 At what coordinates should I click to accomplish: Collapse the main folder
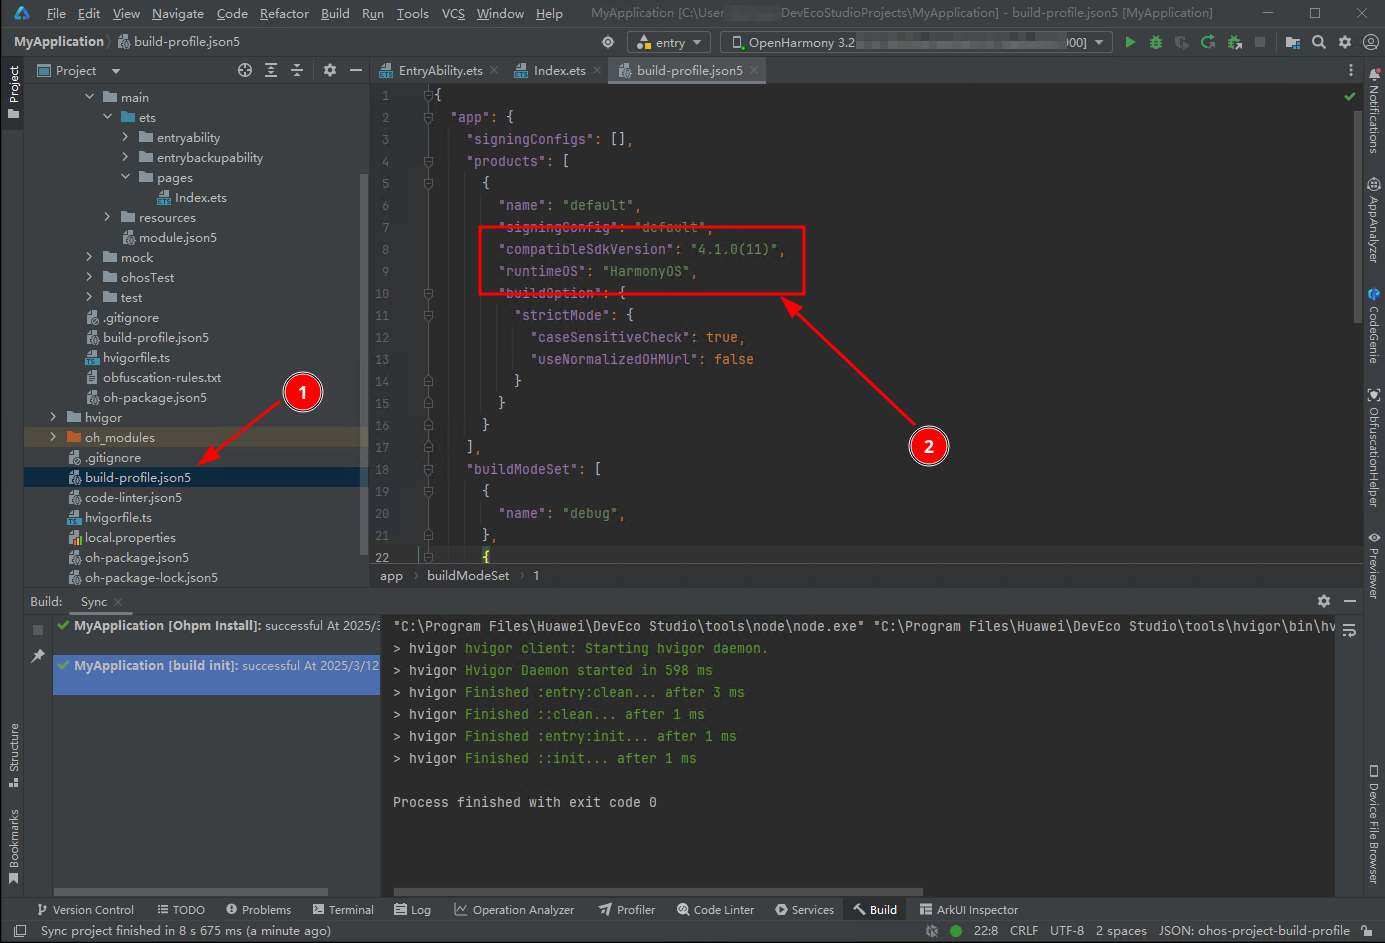(x=89, y=97)
